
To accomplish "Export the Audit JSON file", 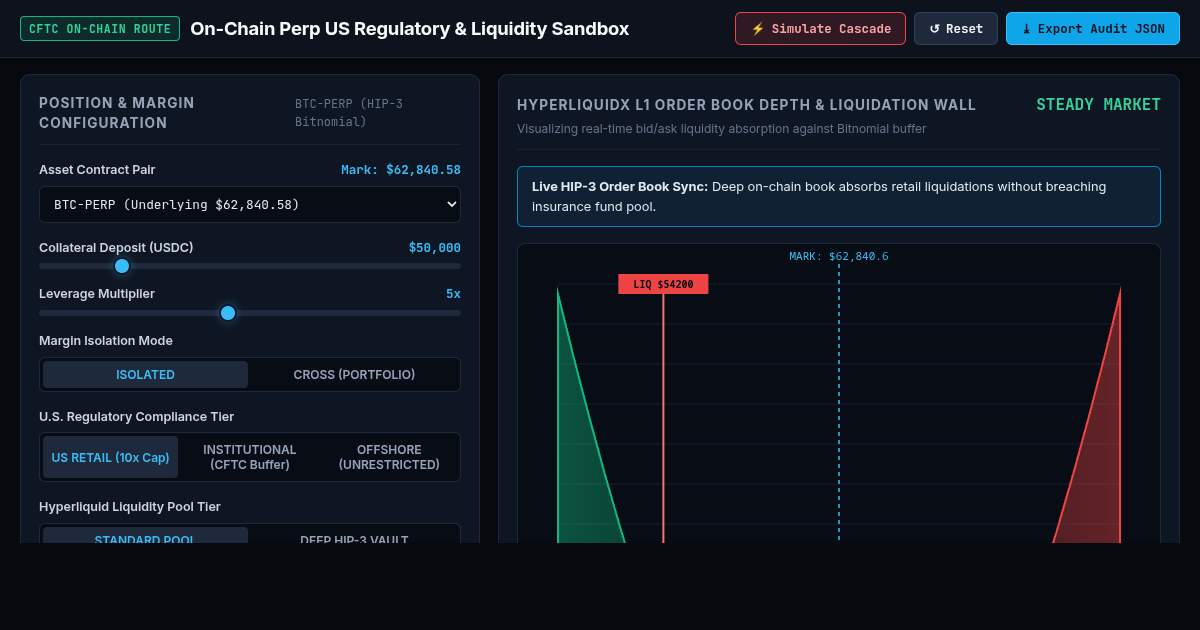I will (x=1093, y=28).
